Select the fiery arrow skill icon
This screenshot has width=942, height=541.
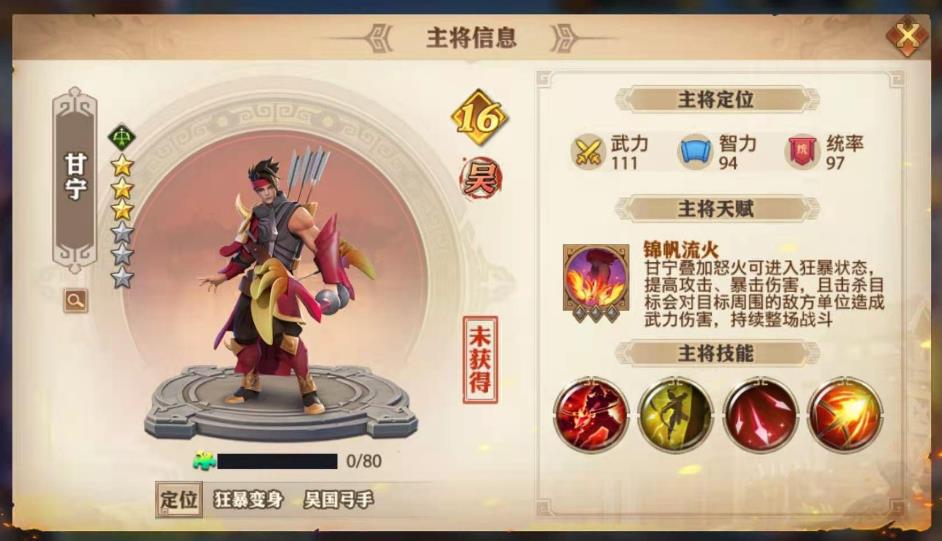pos(845,414)
